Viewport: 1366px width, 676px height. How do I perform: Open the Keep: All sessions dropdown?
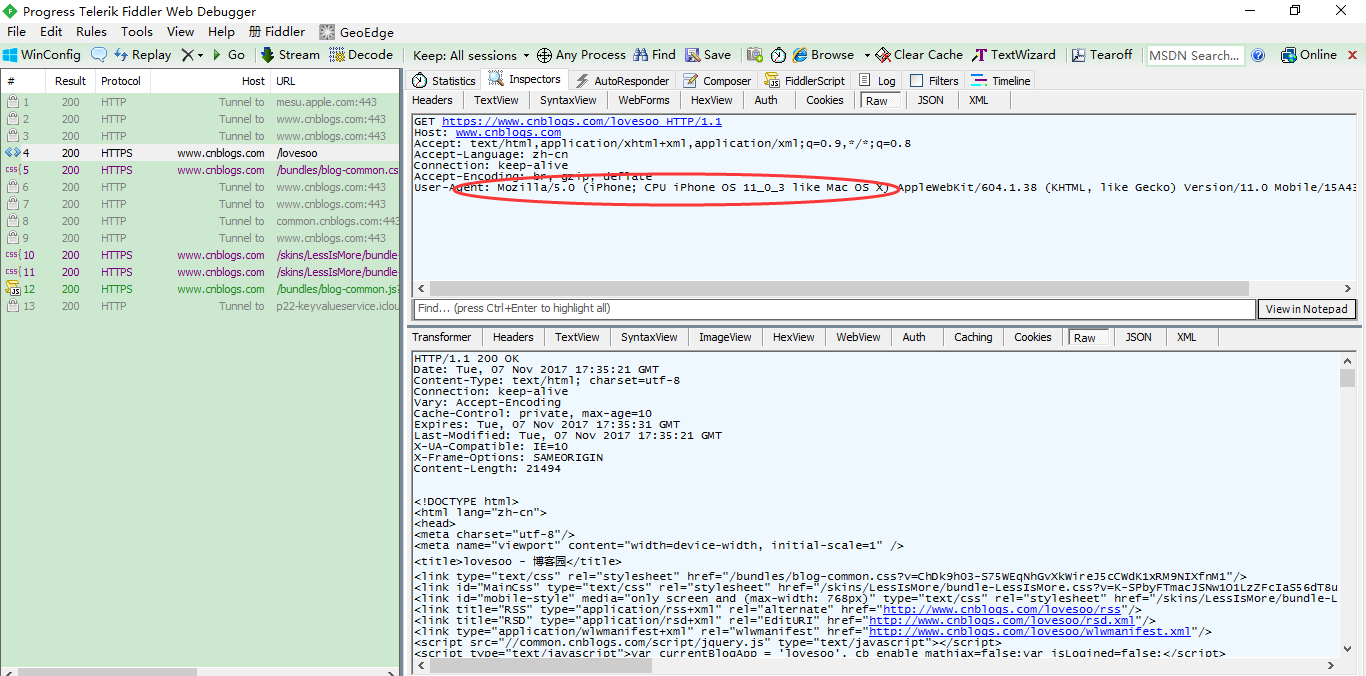pos(471,55)
